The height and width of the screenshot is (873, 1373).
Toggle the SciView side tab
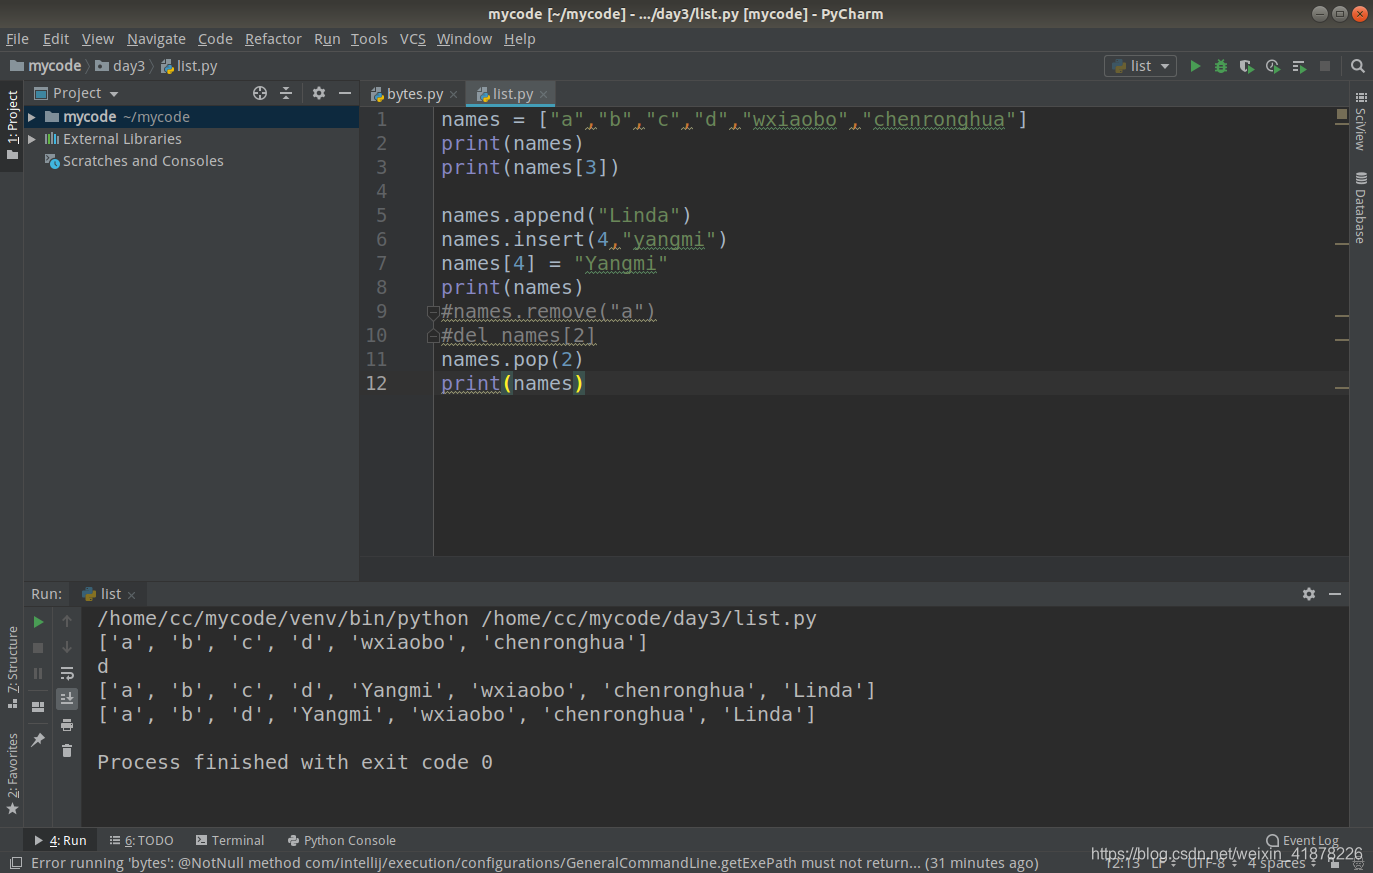[x=1361, y=122]
